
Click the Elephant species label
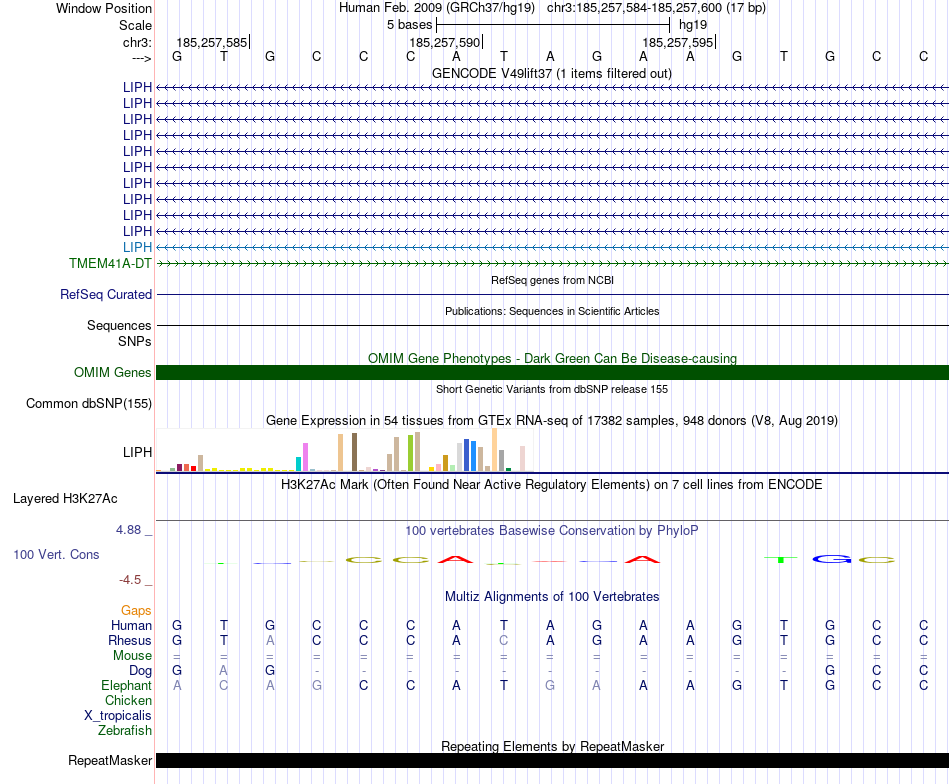[x=126, y=686]
